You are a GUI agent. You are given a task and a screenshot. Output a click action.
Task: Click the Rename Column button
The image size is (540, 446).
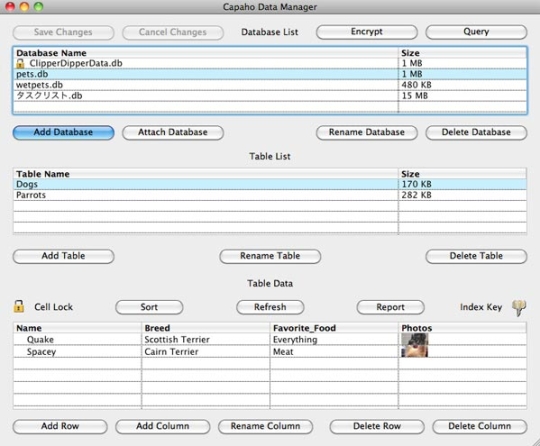265,426
